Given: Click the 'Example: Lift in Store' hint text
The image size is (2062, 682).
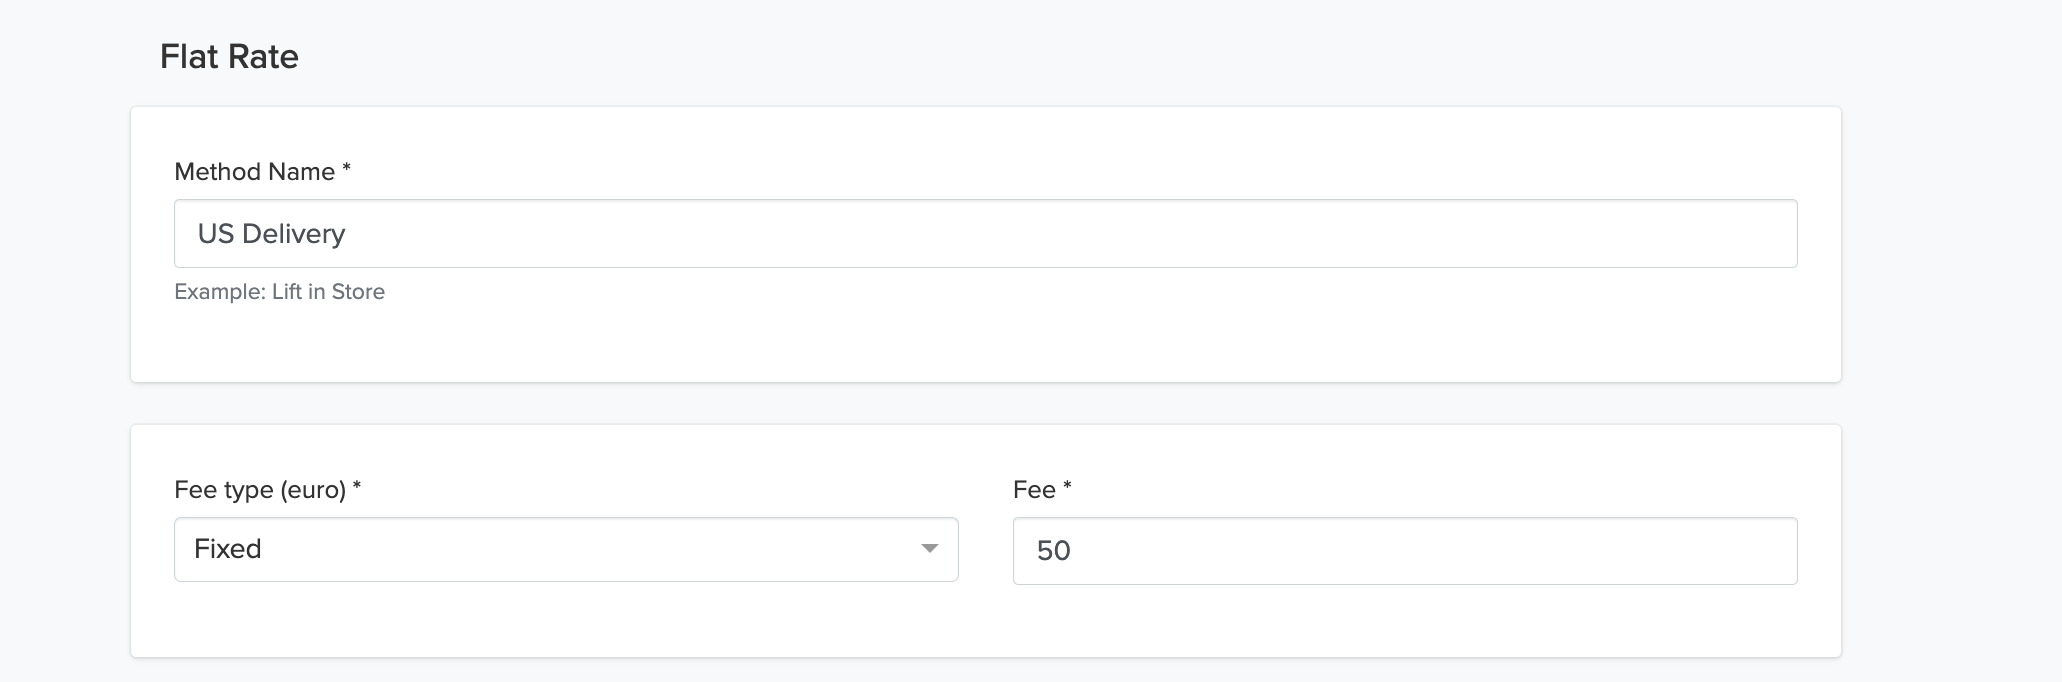Looking at the screenshot, I should point(279,292).
